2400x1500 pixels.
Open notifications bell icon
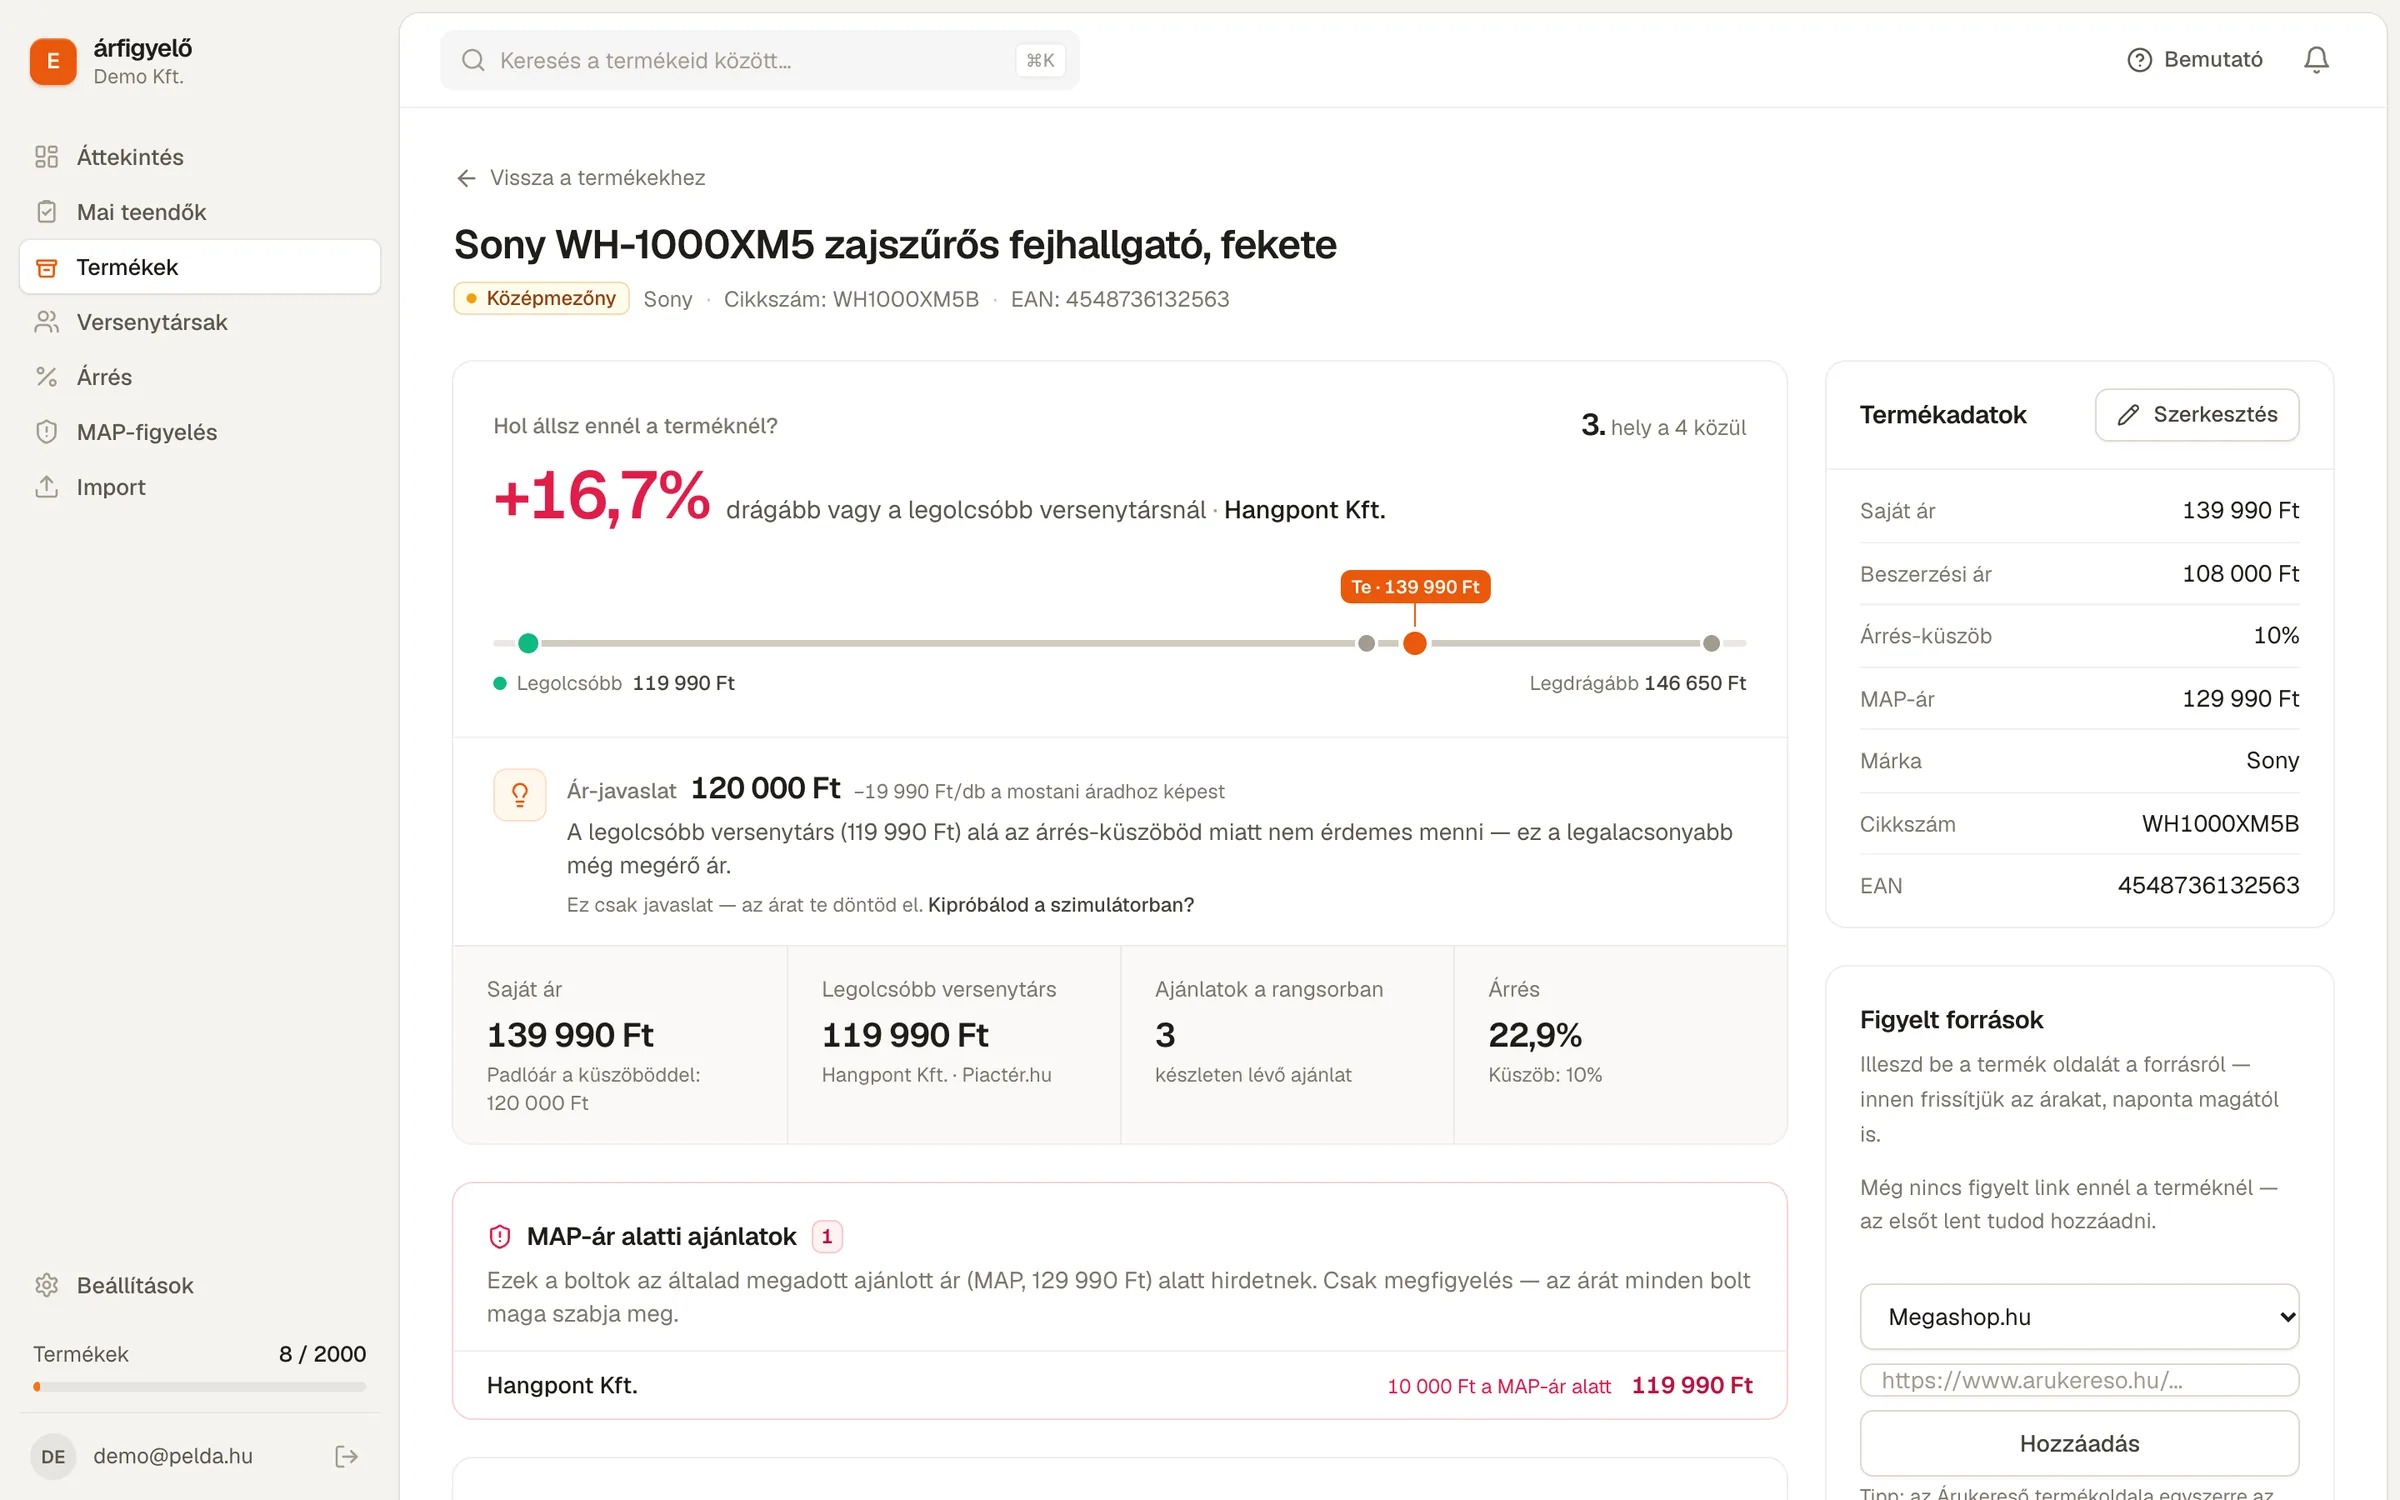[x=2316, y=60]
